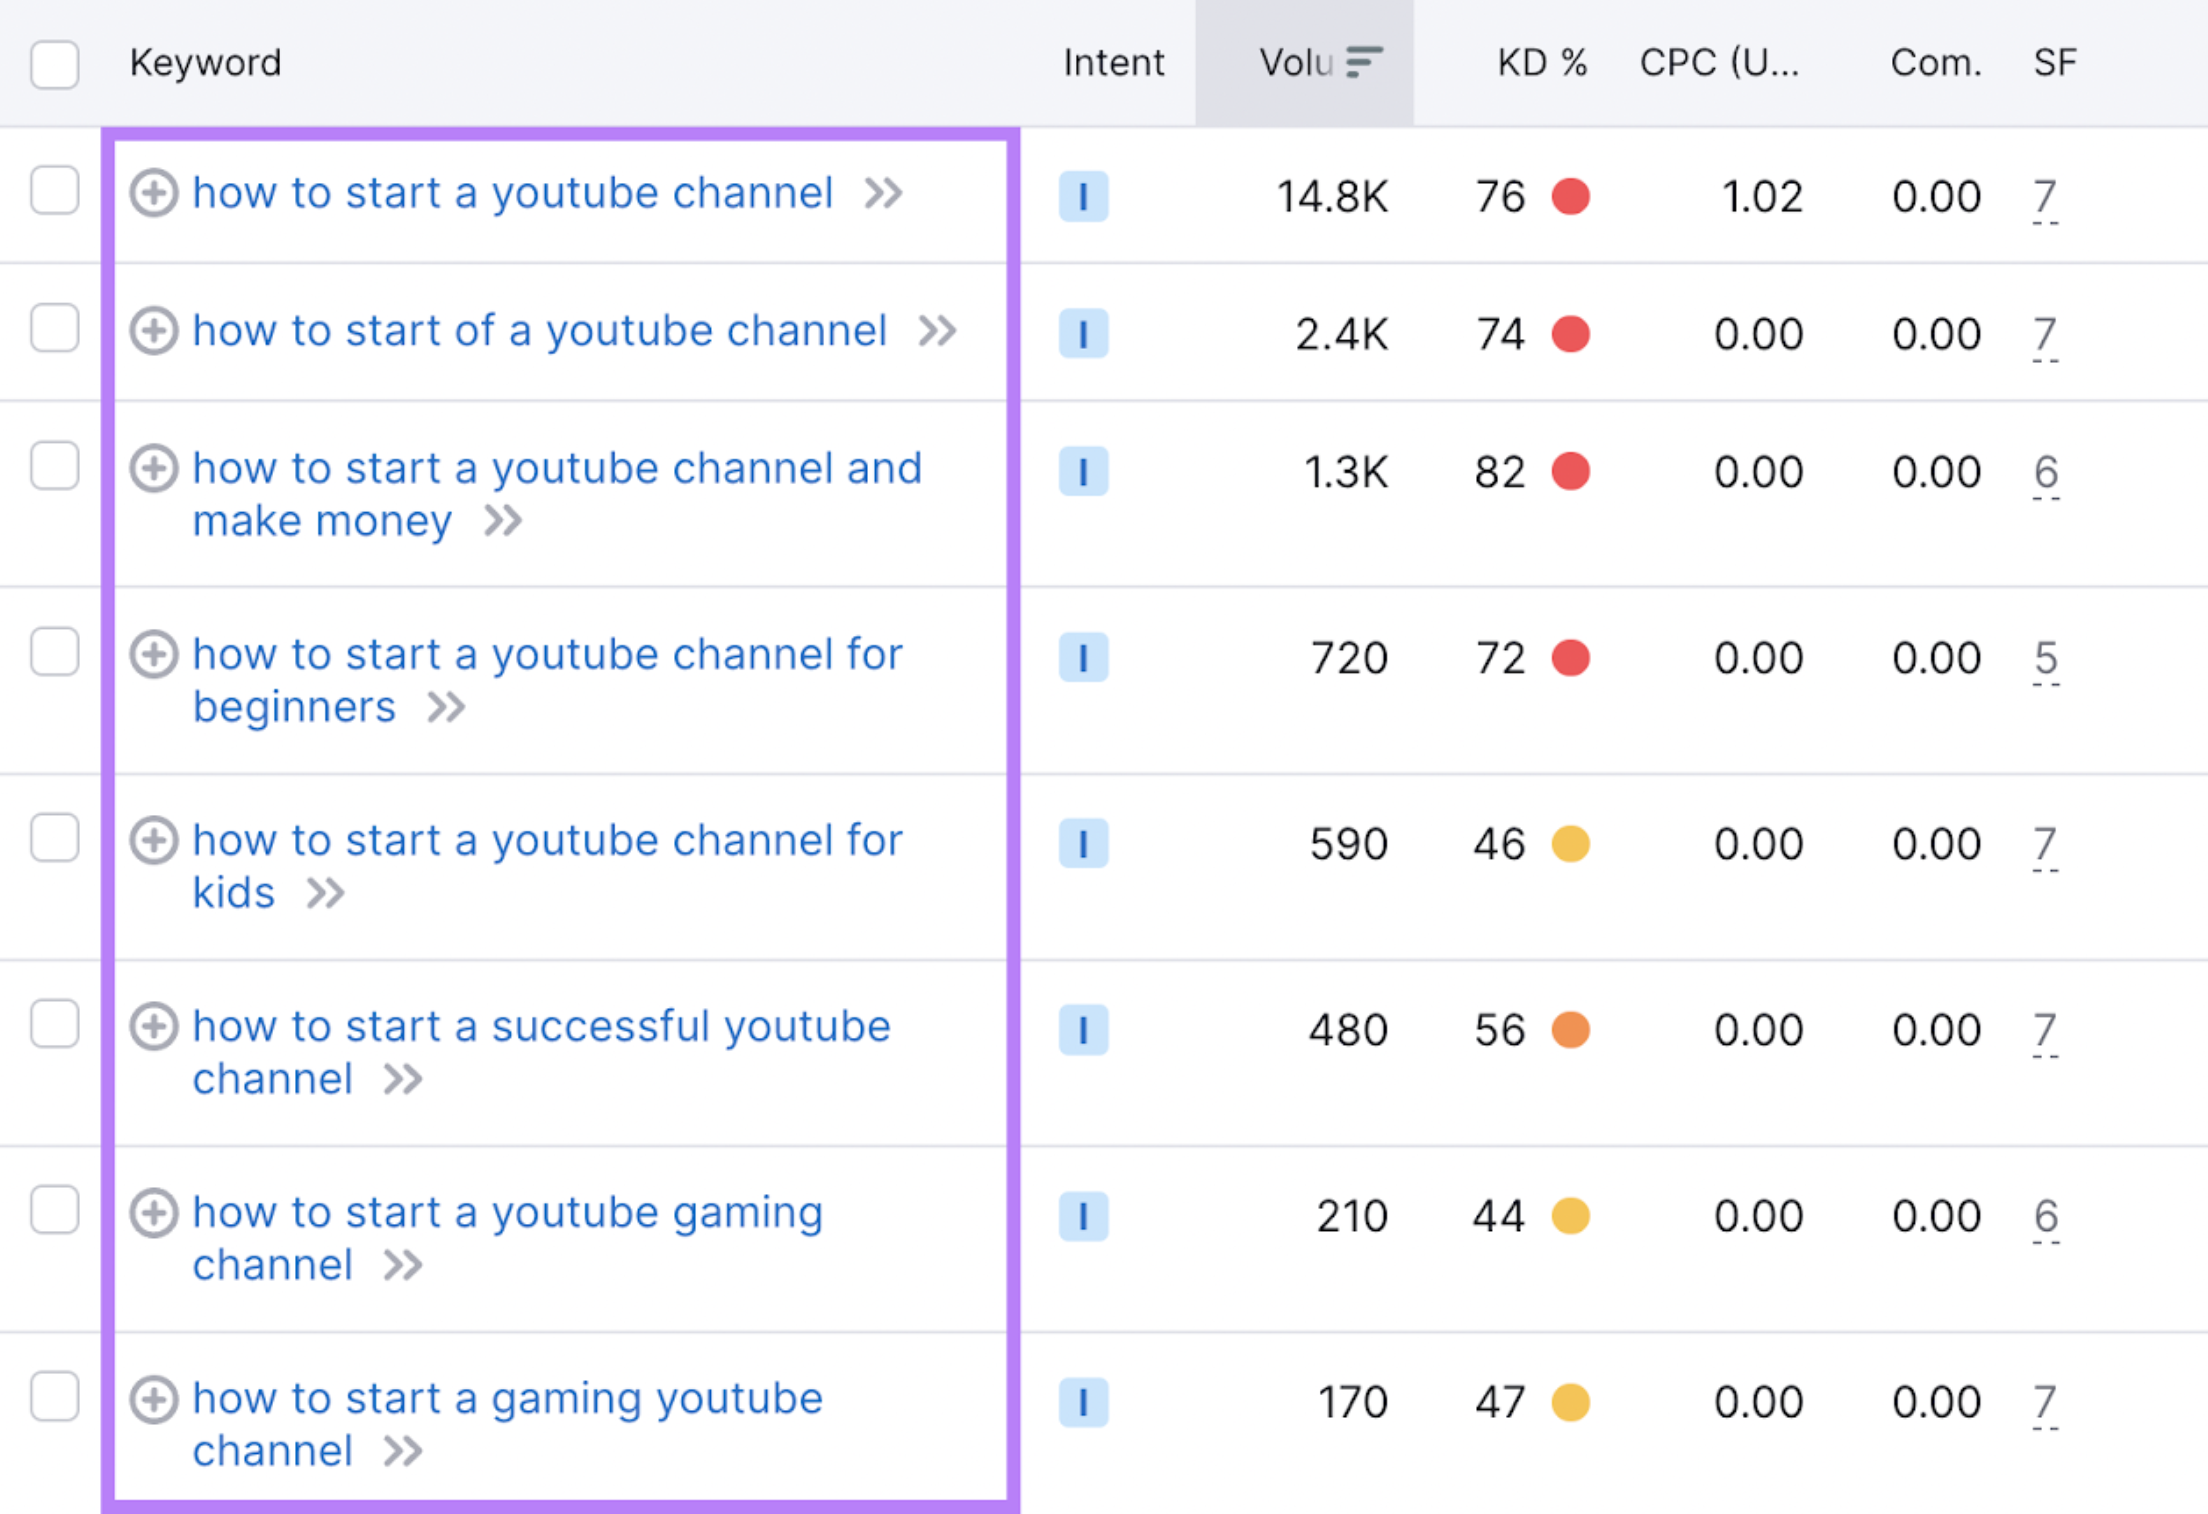Sort by the KD % column header

[1541, 63]
